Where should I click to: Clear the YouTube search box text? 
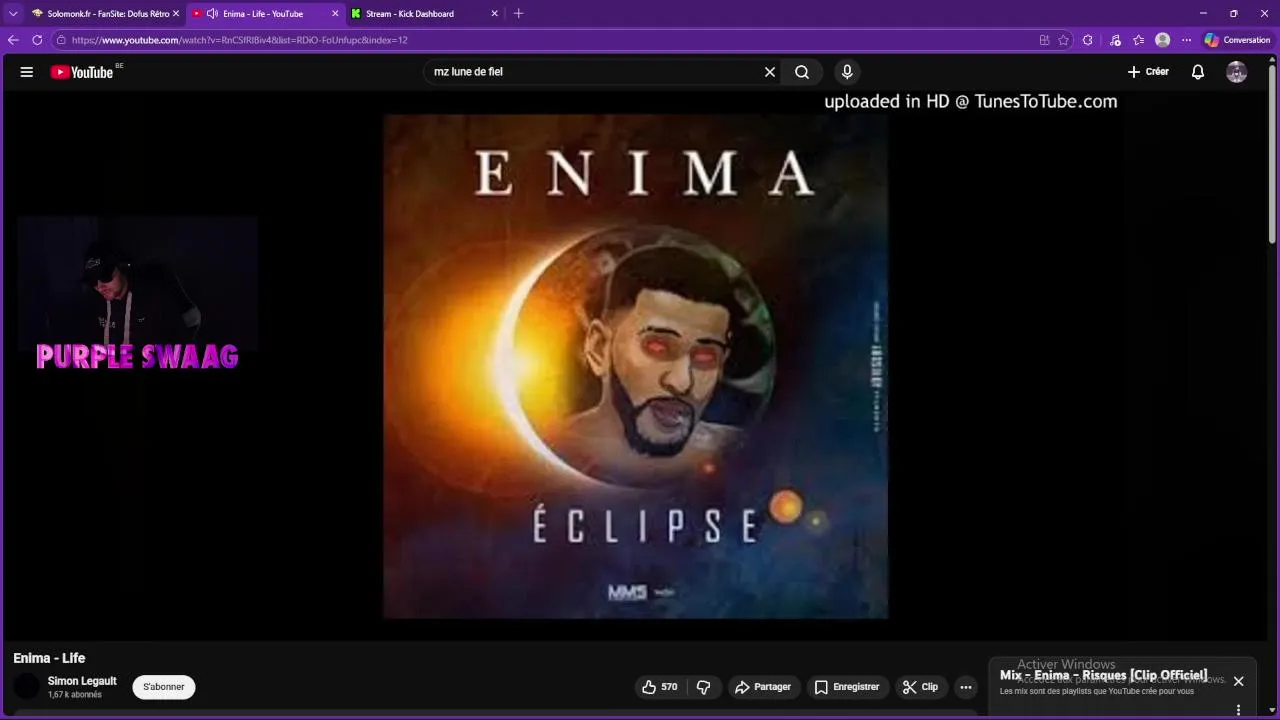pos(770,72)
